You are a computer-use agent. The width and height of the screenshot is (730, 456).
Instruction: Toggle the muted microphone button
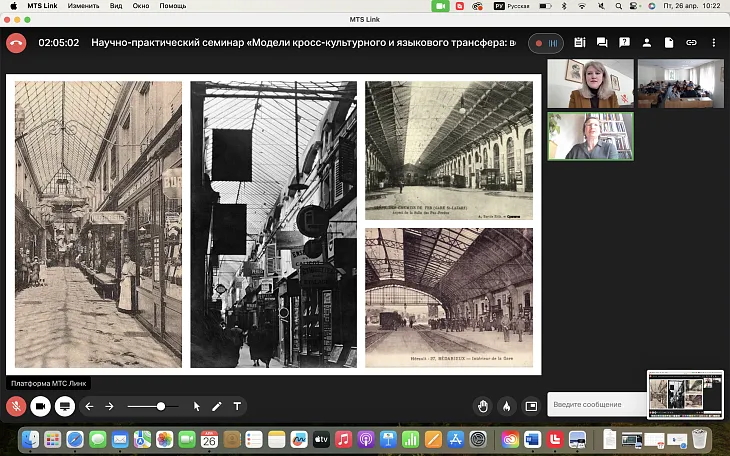tap(16, 406)
